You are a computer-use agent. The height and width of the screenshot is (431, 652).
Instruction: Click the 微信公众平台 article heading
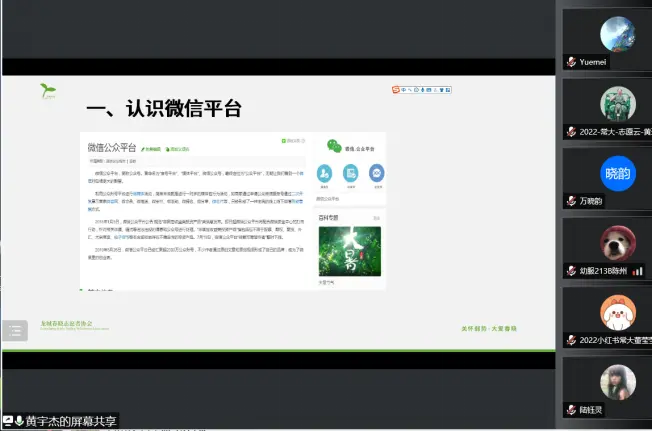112,148
